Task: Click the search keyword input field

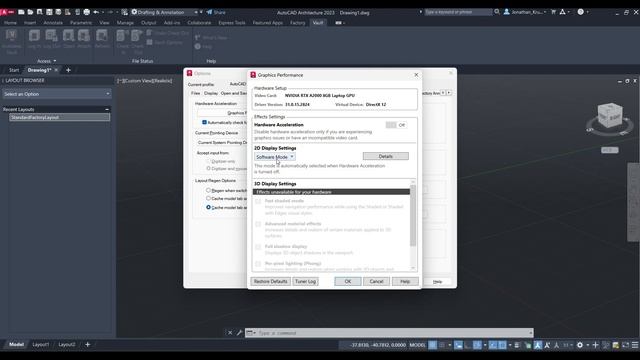Action: 458,12
